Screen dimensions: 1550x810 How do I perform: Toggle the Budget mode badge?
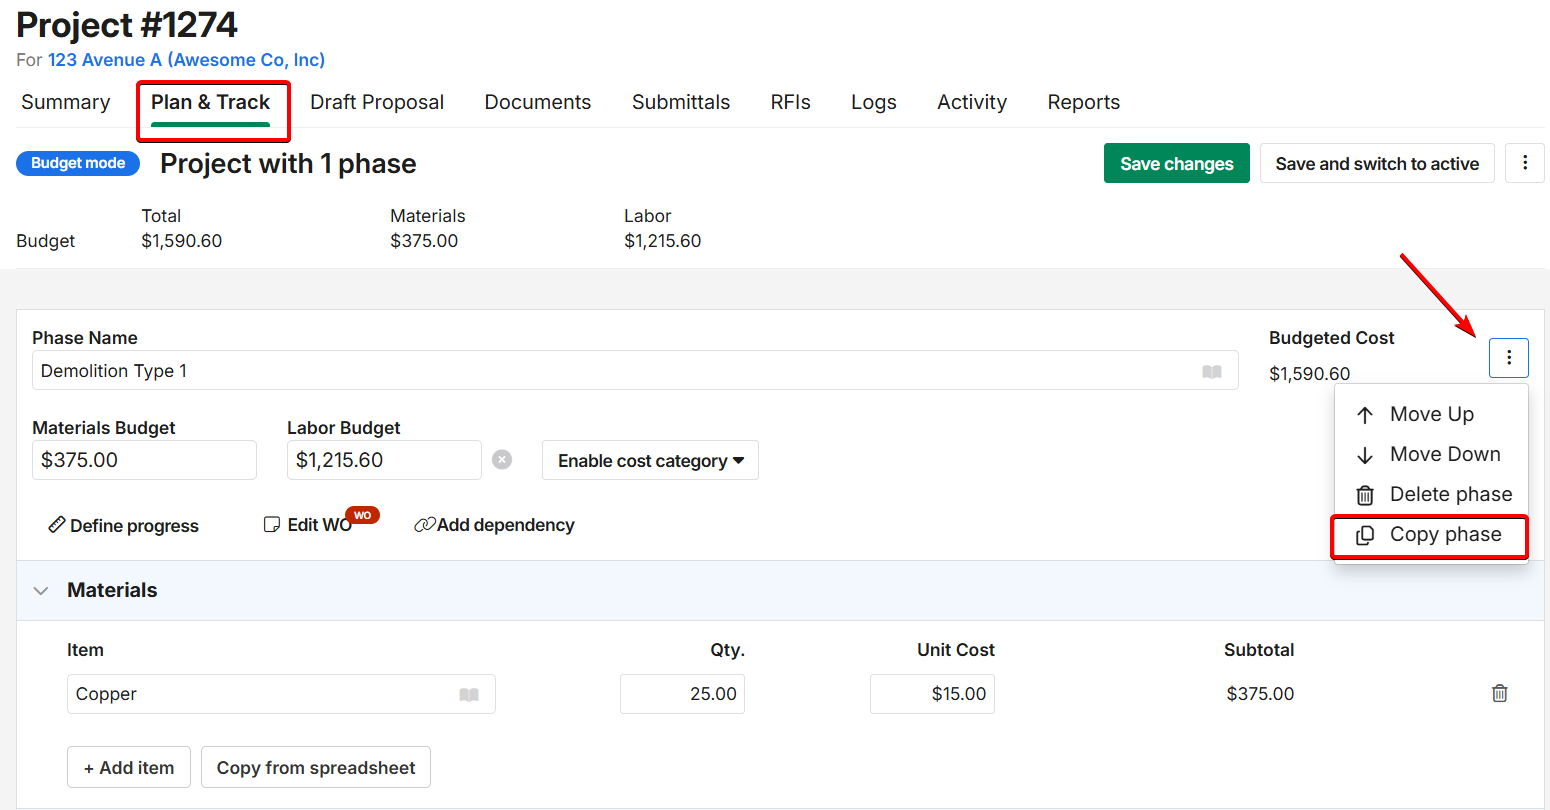point(78,163)
